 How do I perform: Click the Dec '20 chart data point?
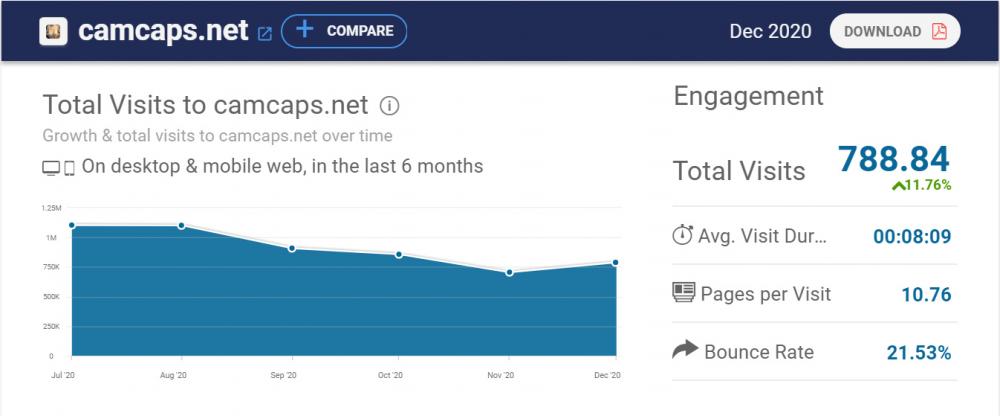pos(617,262)
